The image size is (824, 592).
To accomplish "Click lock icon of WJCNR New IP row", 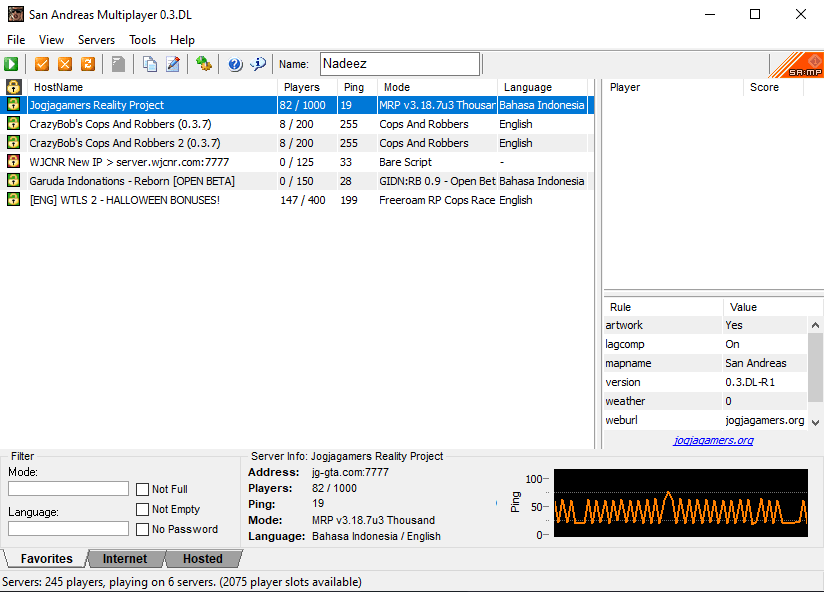I will coord(13,161).
